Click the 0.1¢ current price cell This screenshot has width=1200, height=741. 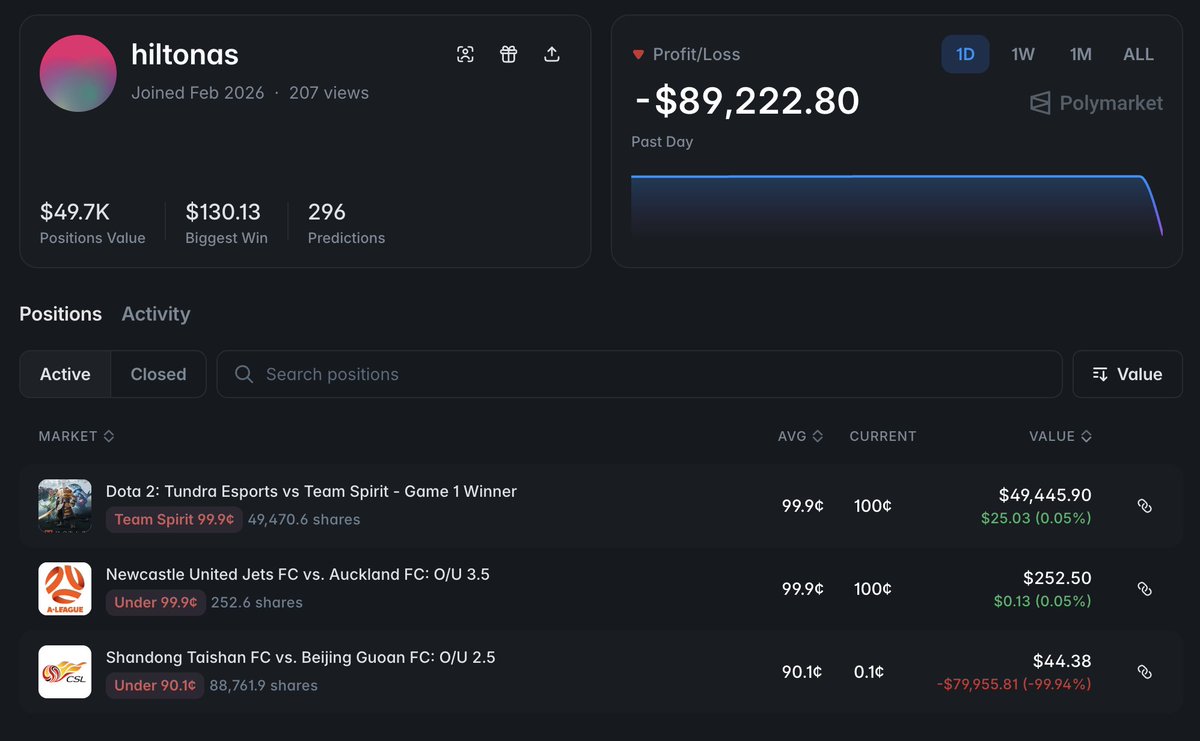869,672
